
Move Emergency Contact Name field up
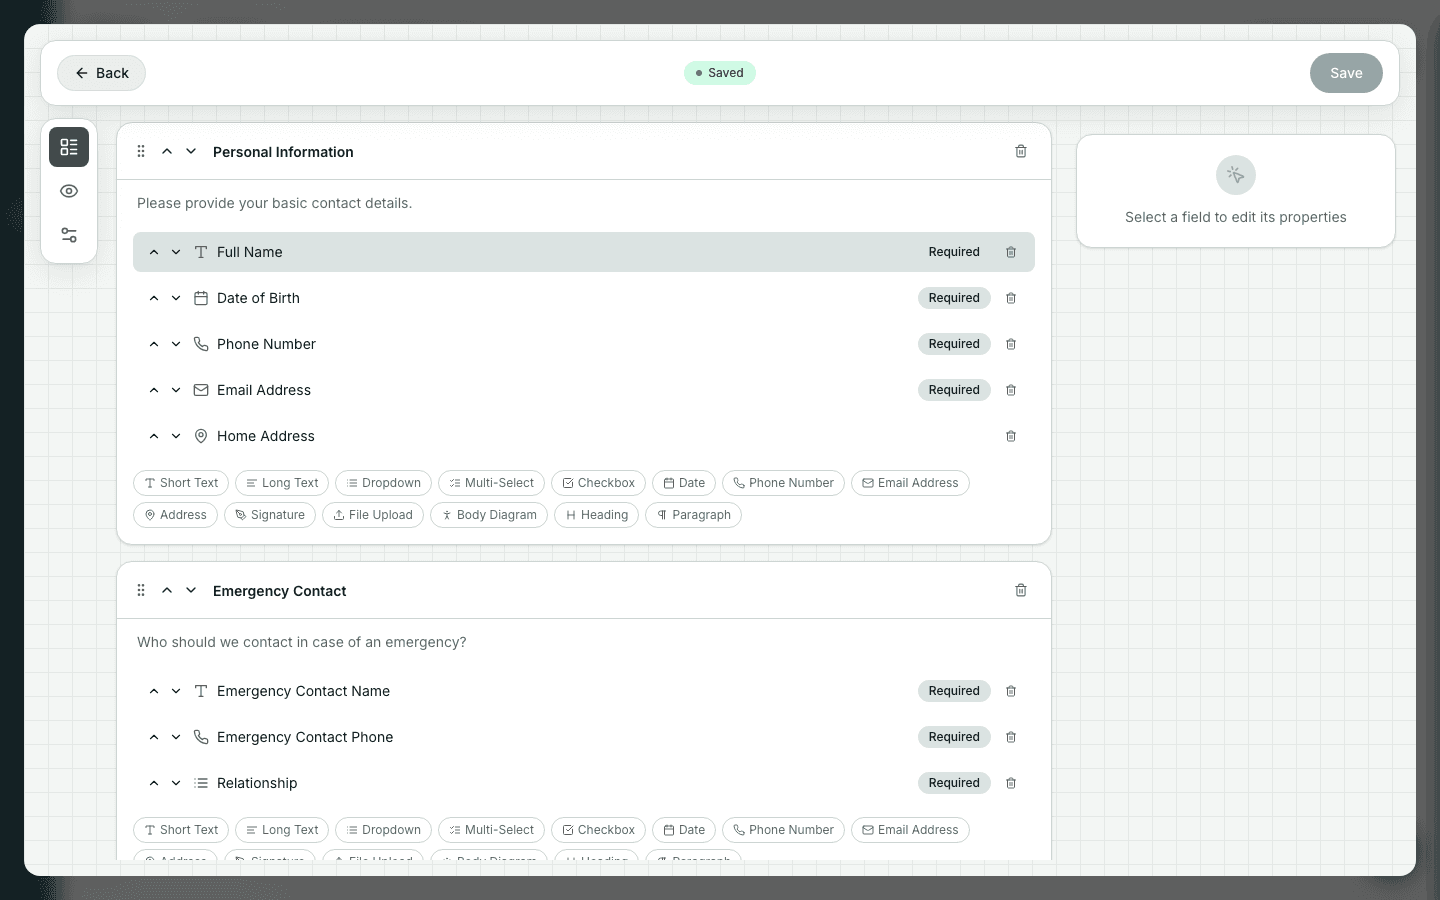(154, 691)
